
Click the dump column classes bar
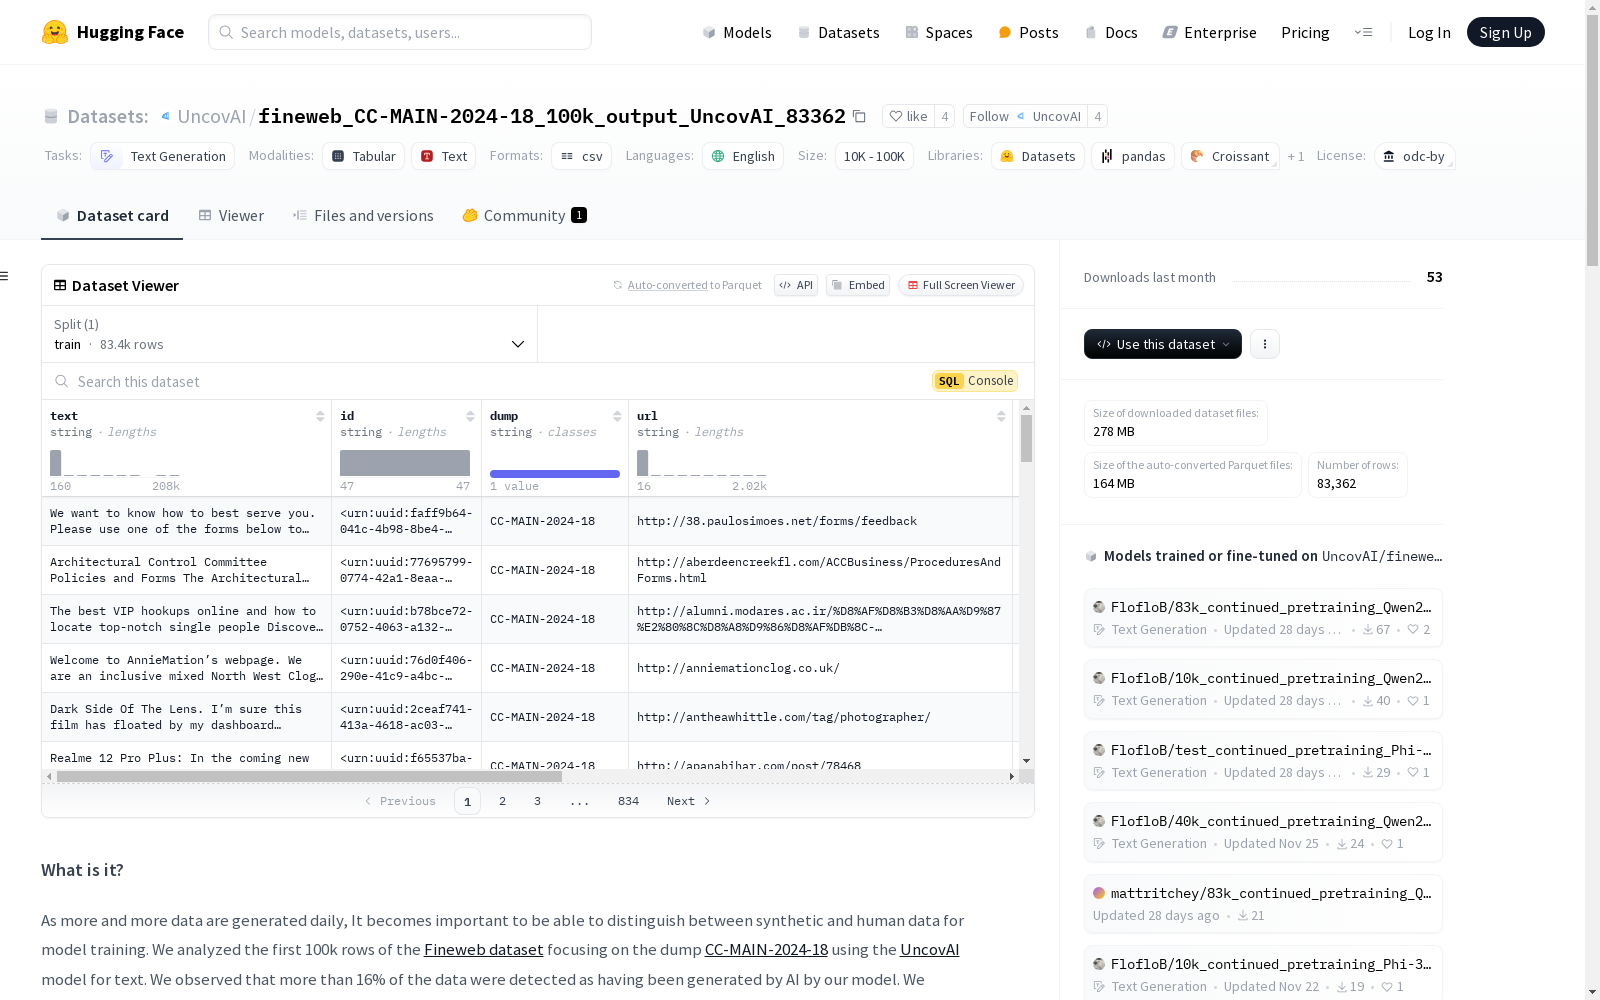(x=555, y=473)
